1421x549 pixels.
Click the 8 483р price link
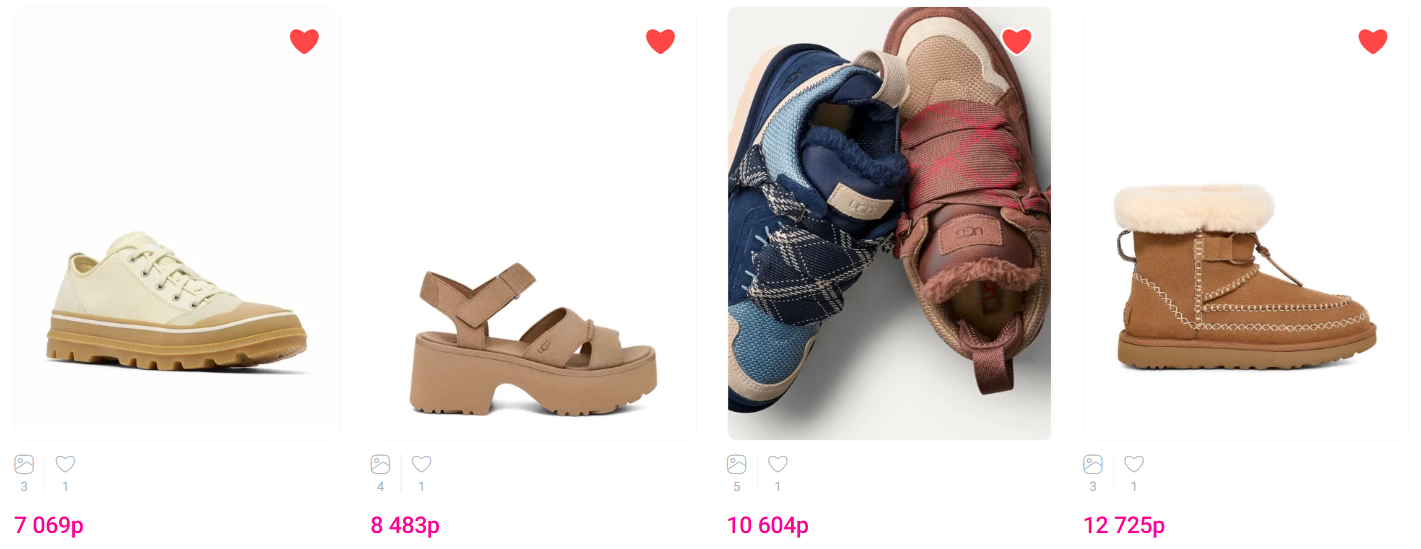coord(405,525)
